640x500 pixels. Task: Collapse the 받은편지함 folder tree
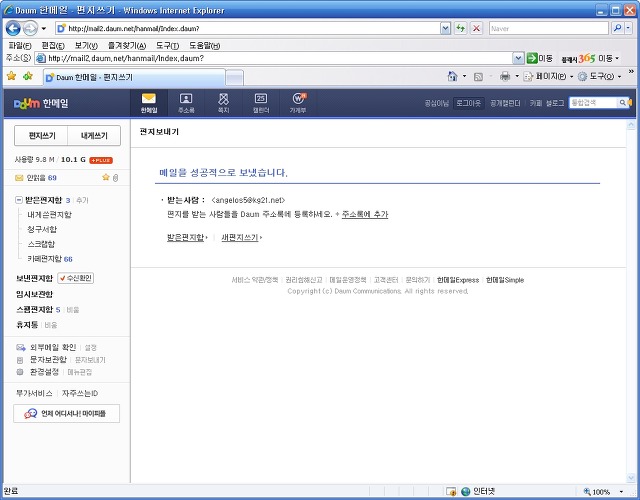tap(18, 200)
